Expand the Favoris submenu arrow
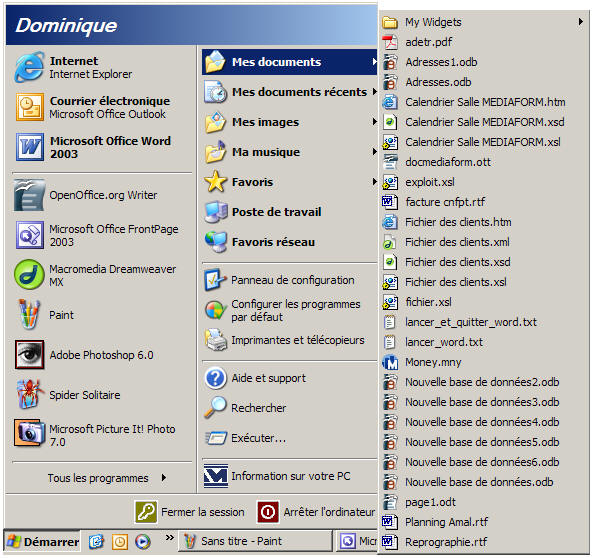This screenshot has height=558, width=593. click(374, 182)
